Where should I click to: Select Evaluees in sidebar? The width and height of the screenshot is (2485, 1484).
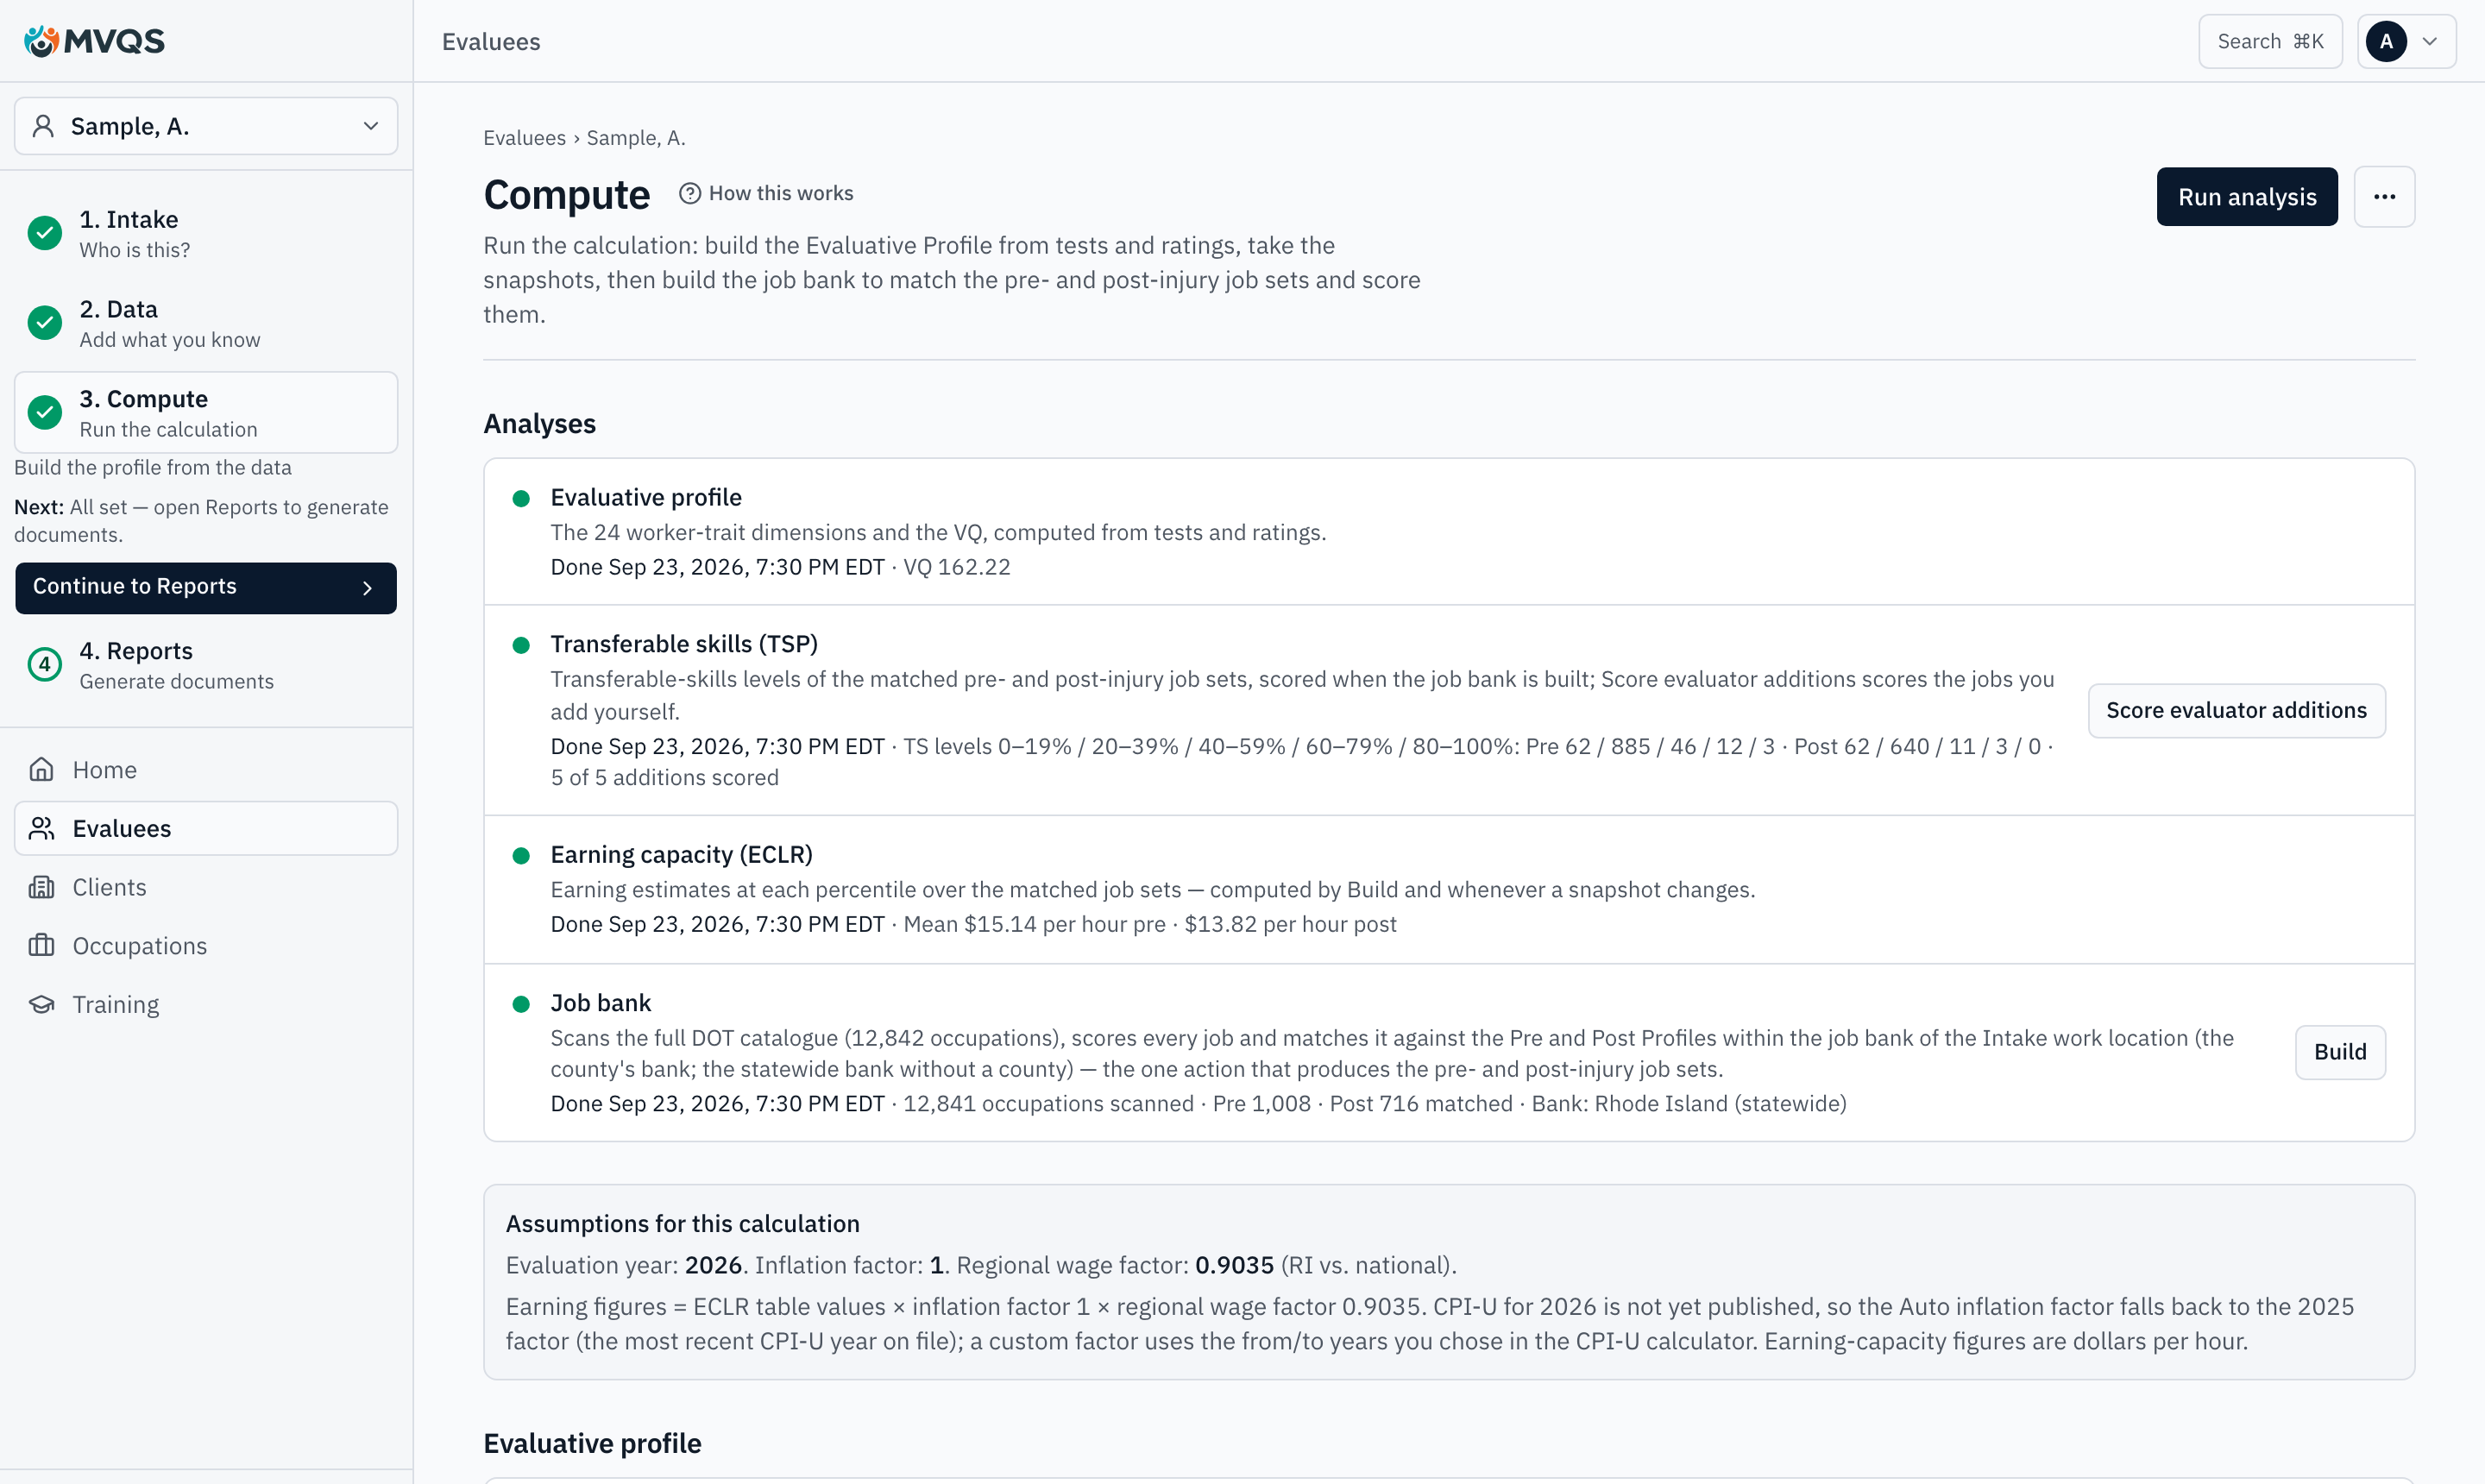coord(206,828)
